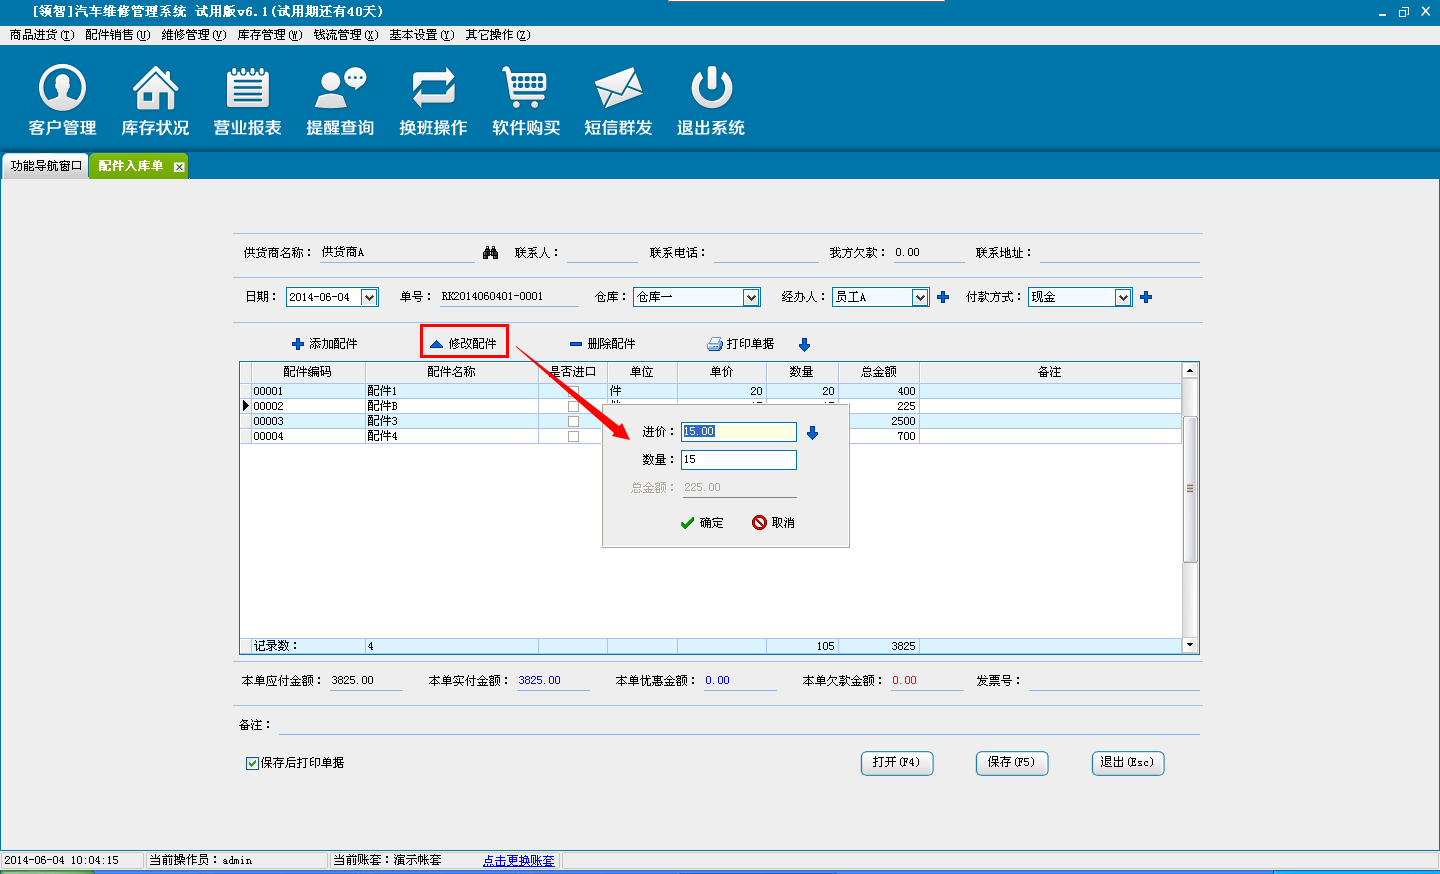This screenshot has width=1440, height=874.
Task: Check 是否进口 box for 配件3 row
Action: pos(573,422)
